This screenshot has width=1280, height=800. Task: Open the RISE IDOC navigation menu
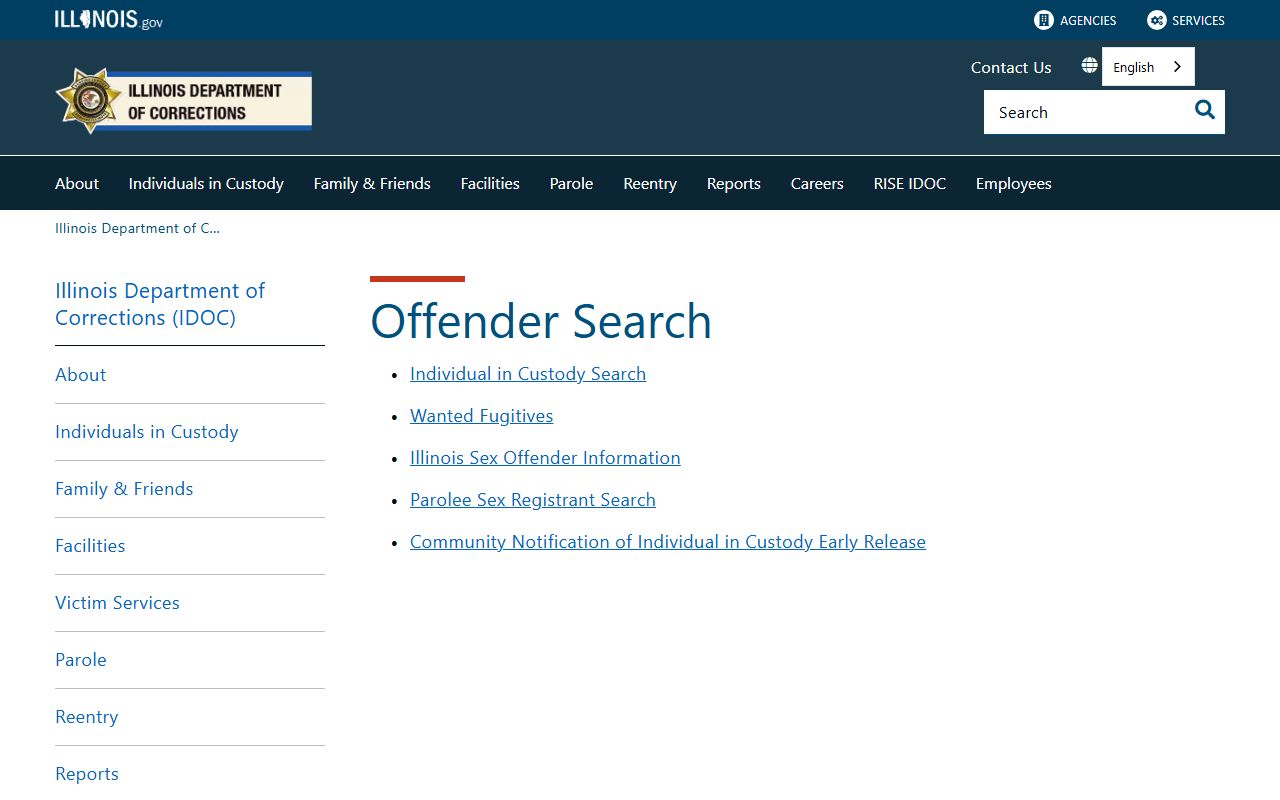(x=910, y=183)
